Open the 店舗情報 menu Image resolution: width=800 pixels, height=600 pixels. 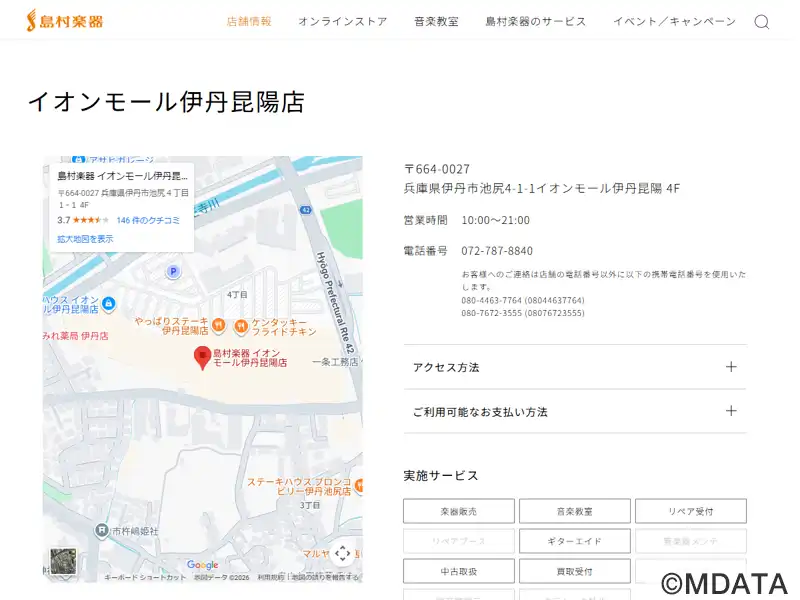pyautogui.click(x=249, y=21)
